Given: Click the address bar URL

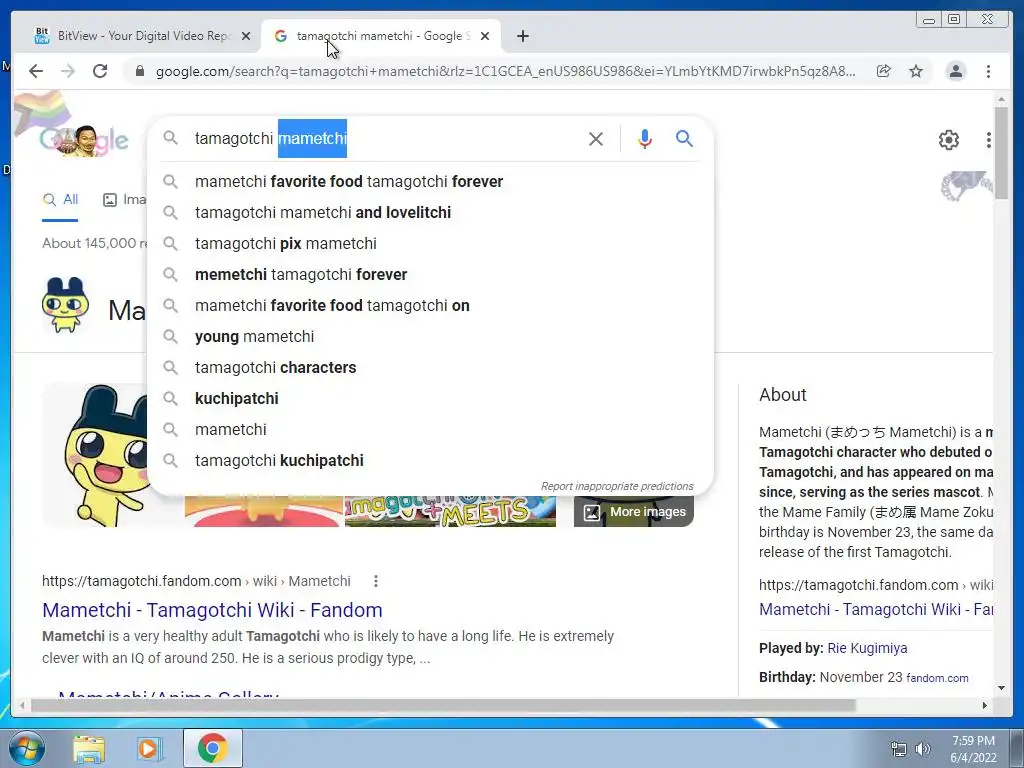Looking at the screenshot, I should [505, 71].
